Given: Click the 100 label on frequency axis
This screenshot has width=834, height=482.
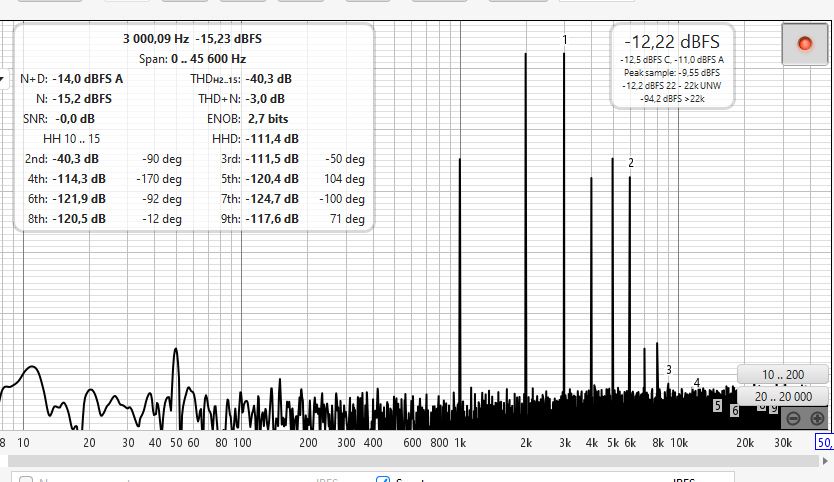Looking at the screenshot, I should pyautogui.click(x=243, y=443).
